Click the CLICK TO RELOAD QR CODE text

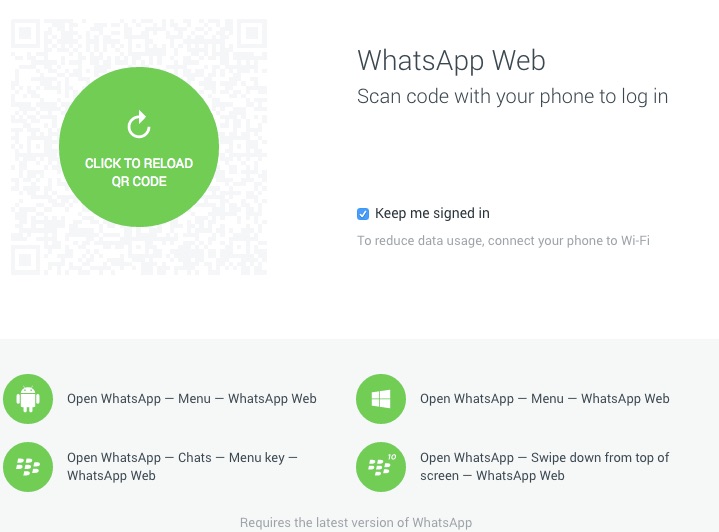(139, 172)
